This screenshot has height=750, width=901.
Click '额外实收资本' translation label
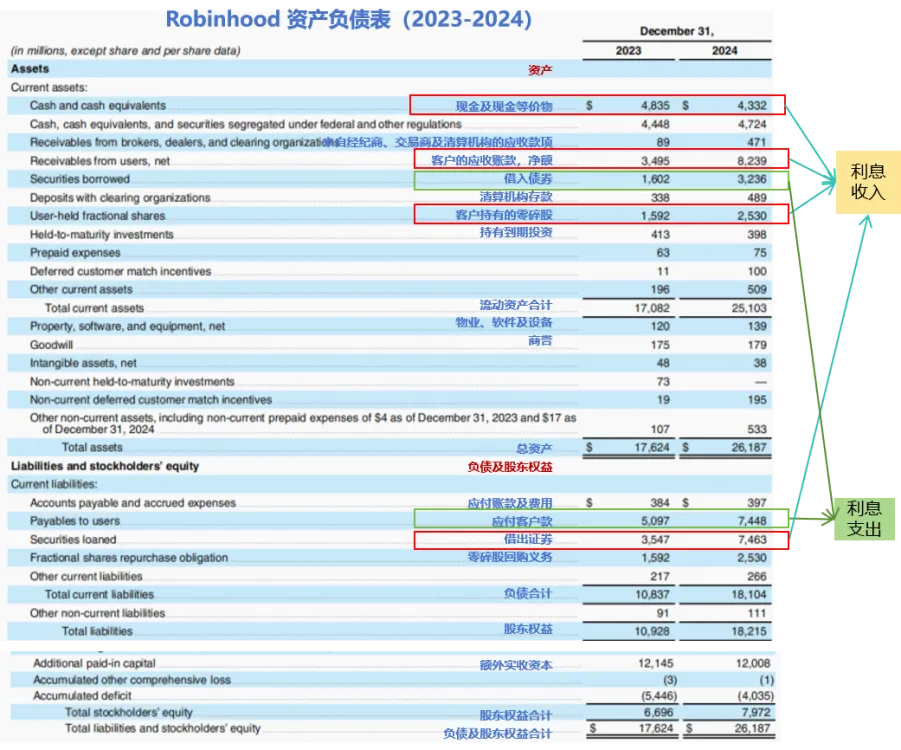point(516,666)
